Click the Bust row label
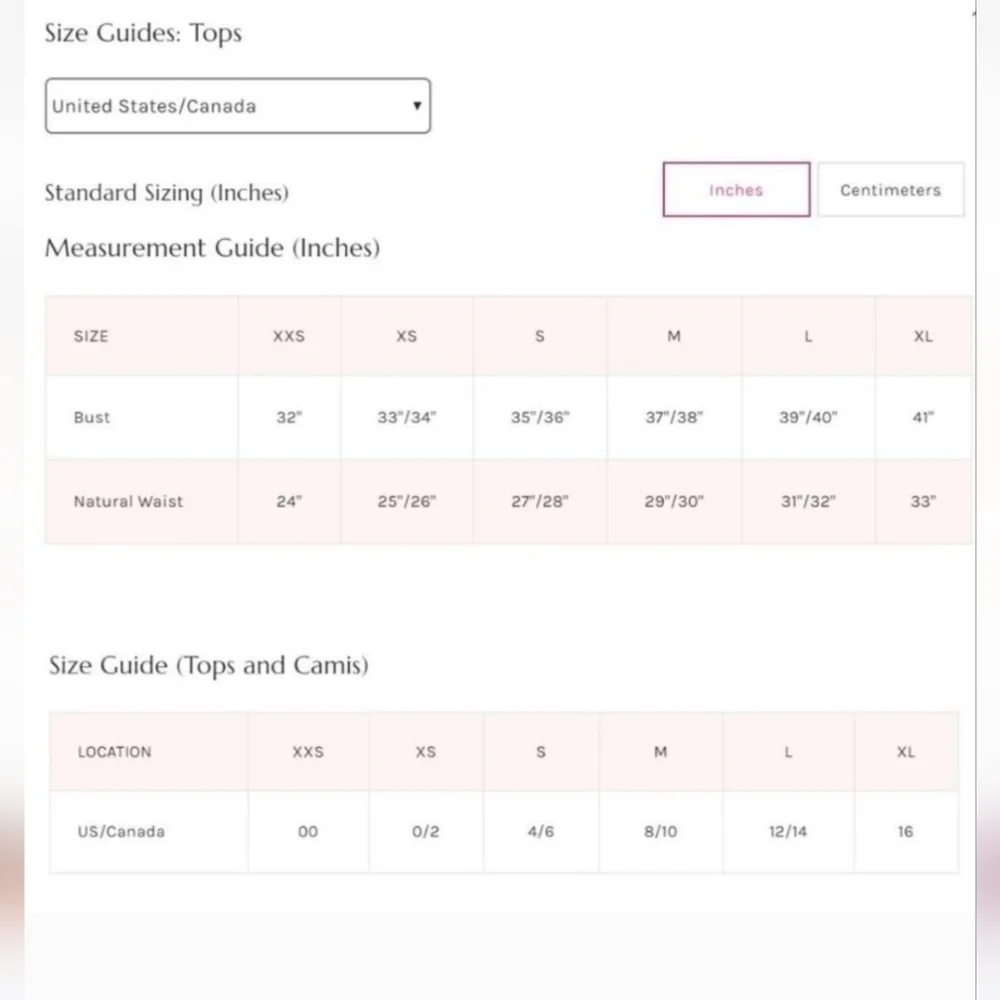This screenshot has width=1000, height=1000. (x=92, y=417)
